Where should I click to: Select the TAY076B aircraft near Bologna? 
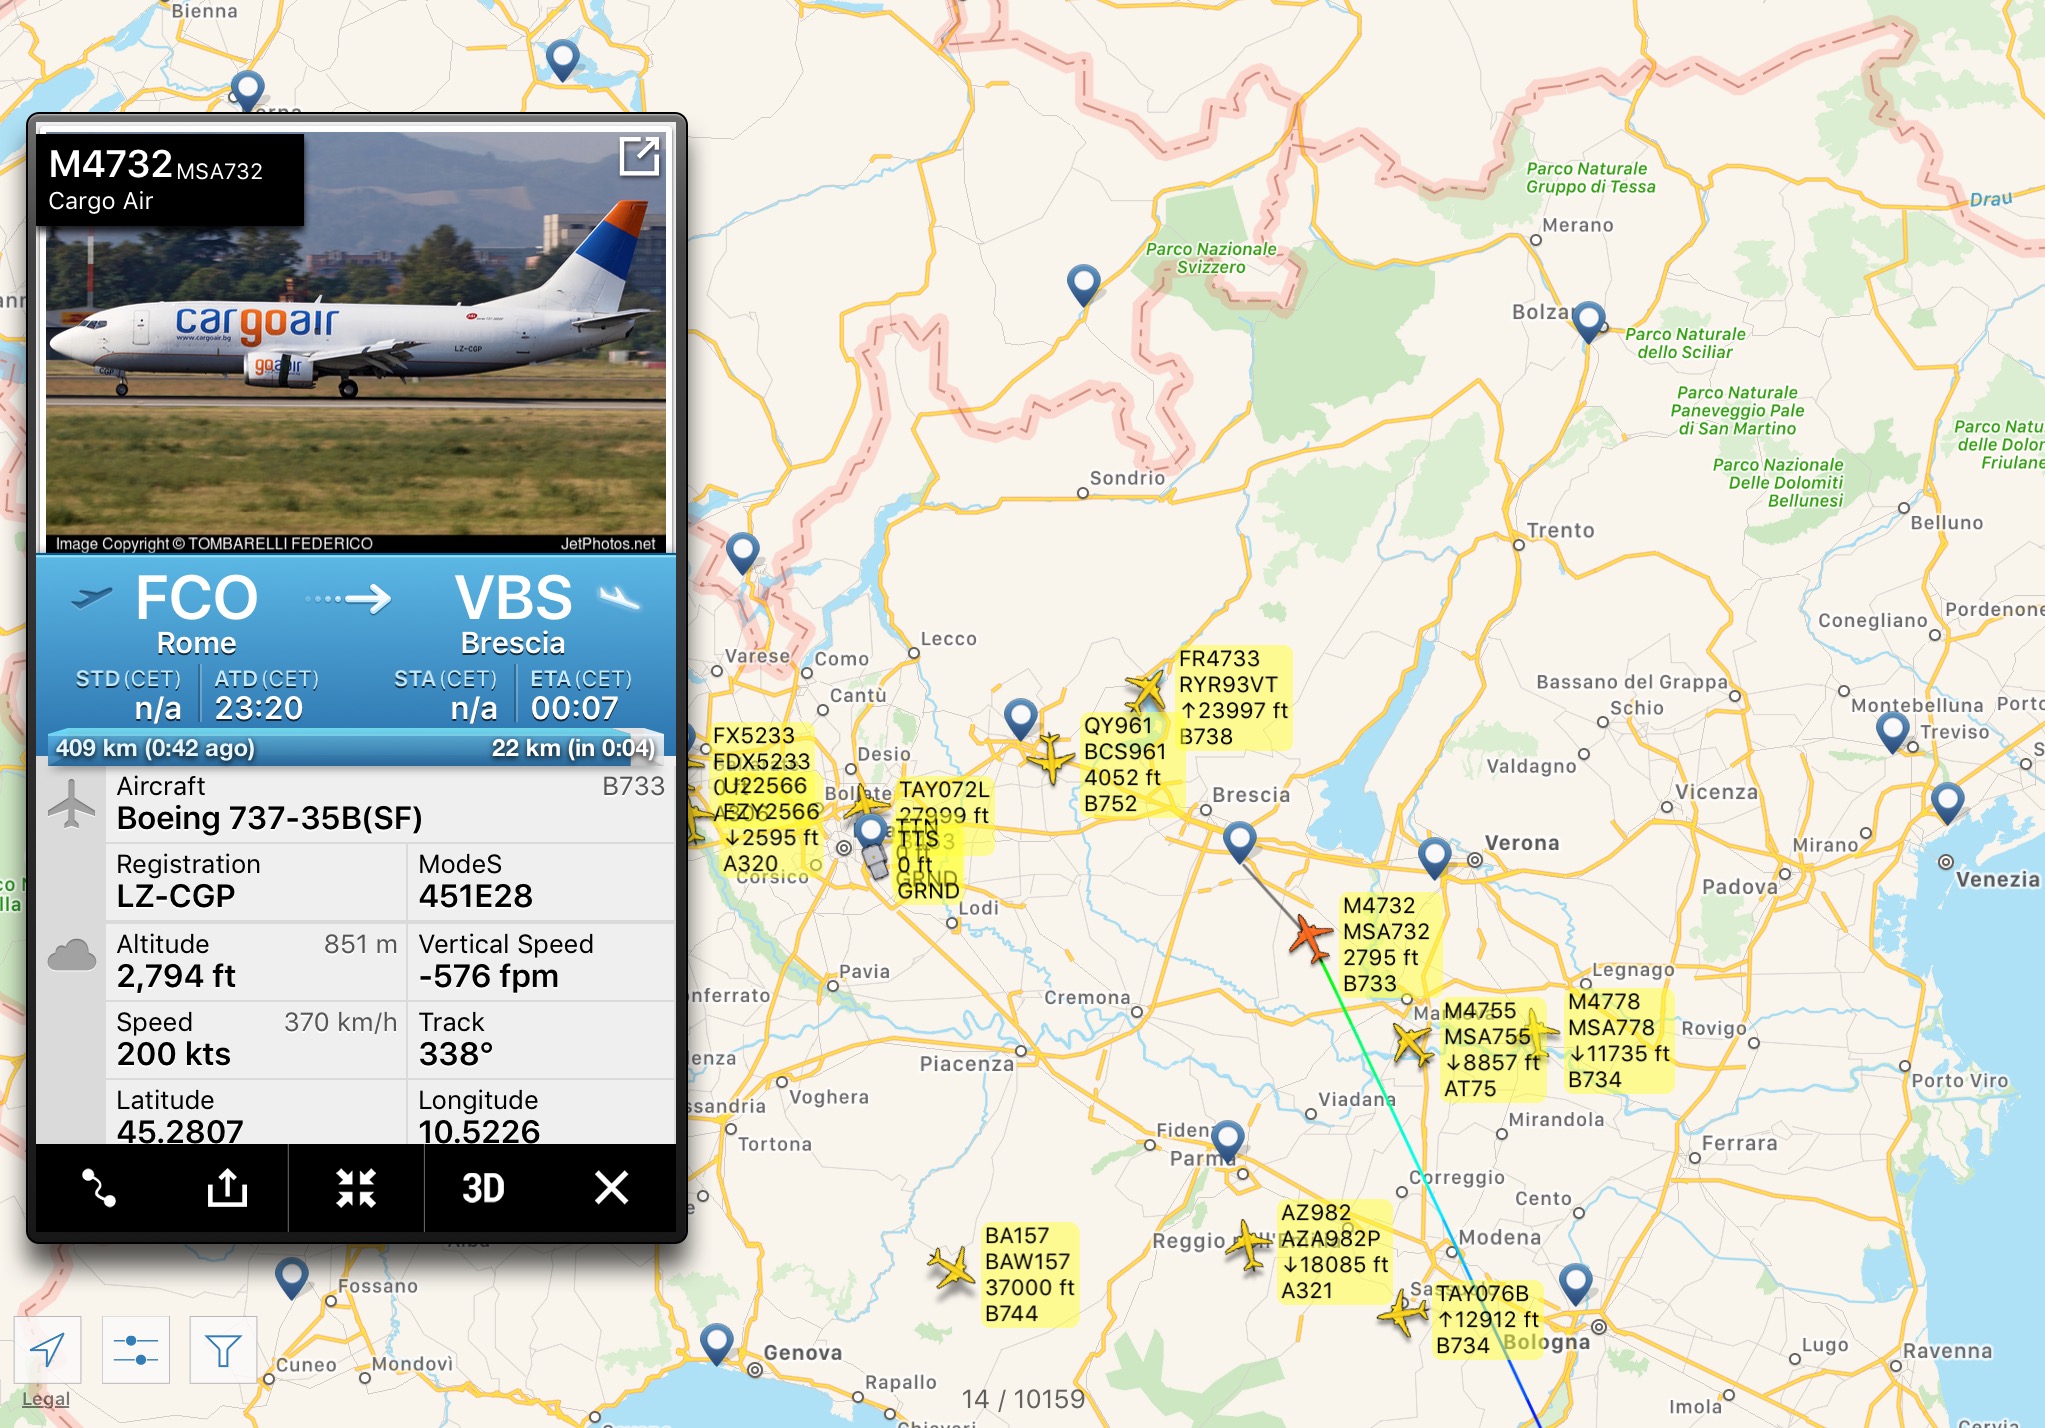point(1404,1313)
